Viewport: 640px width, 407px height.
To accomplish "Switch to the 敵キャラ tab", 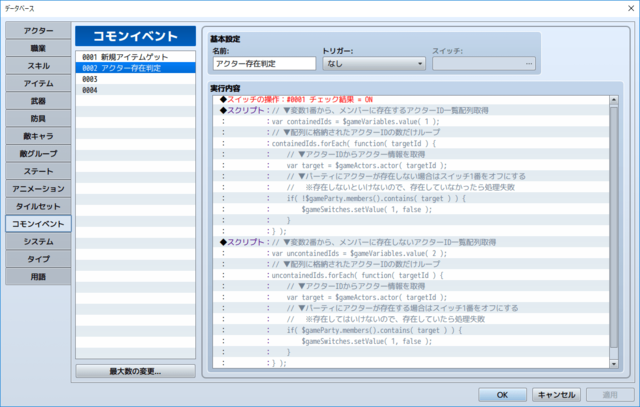I will [38, 136].
